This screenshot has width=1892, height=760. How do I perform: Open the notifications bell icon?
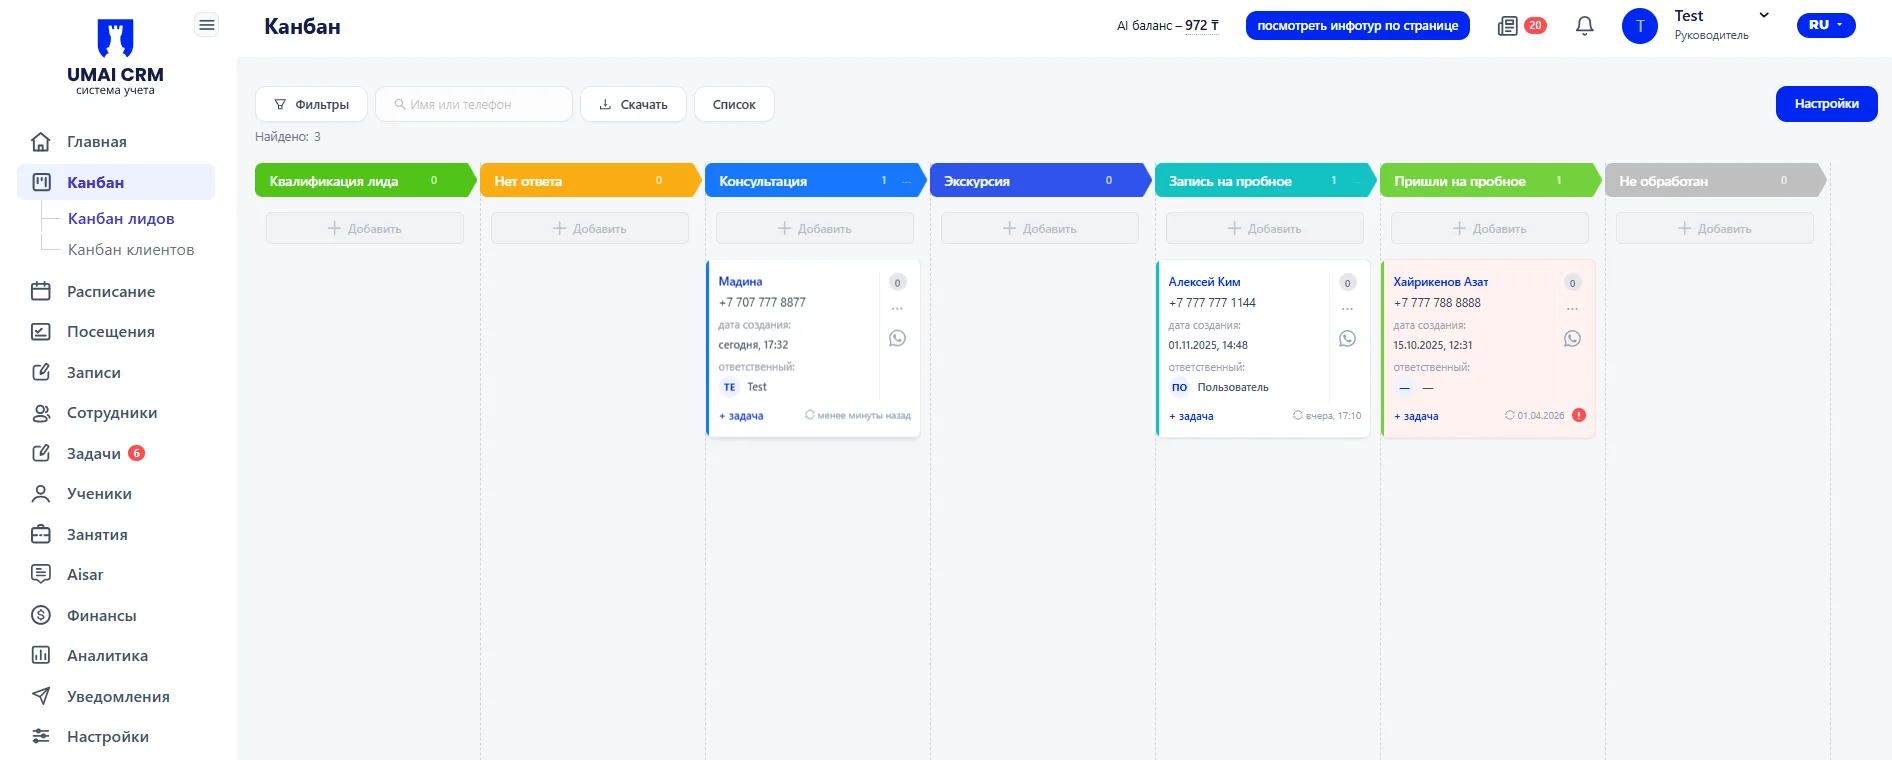pyautogui.click(x=1584, y=26)
